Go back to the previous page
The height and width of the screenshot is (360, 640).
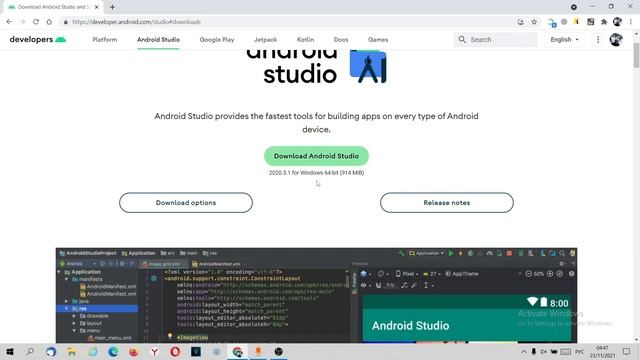tap(9, 22)
